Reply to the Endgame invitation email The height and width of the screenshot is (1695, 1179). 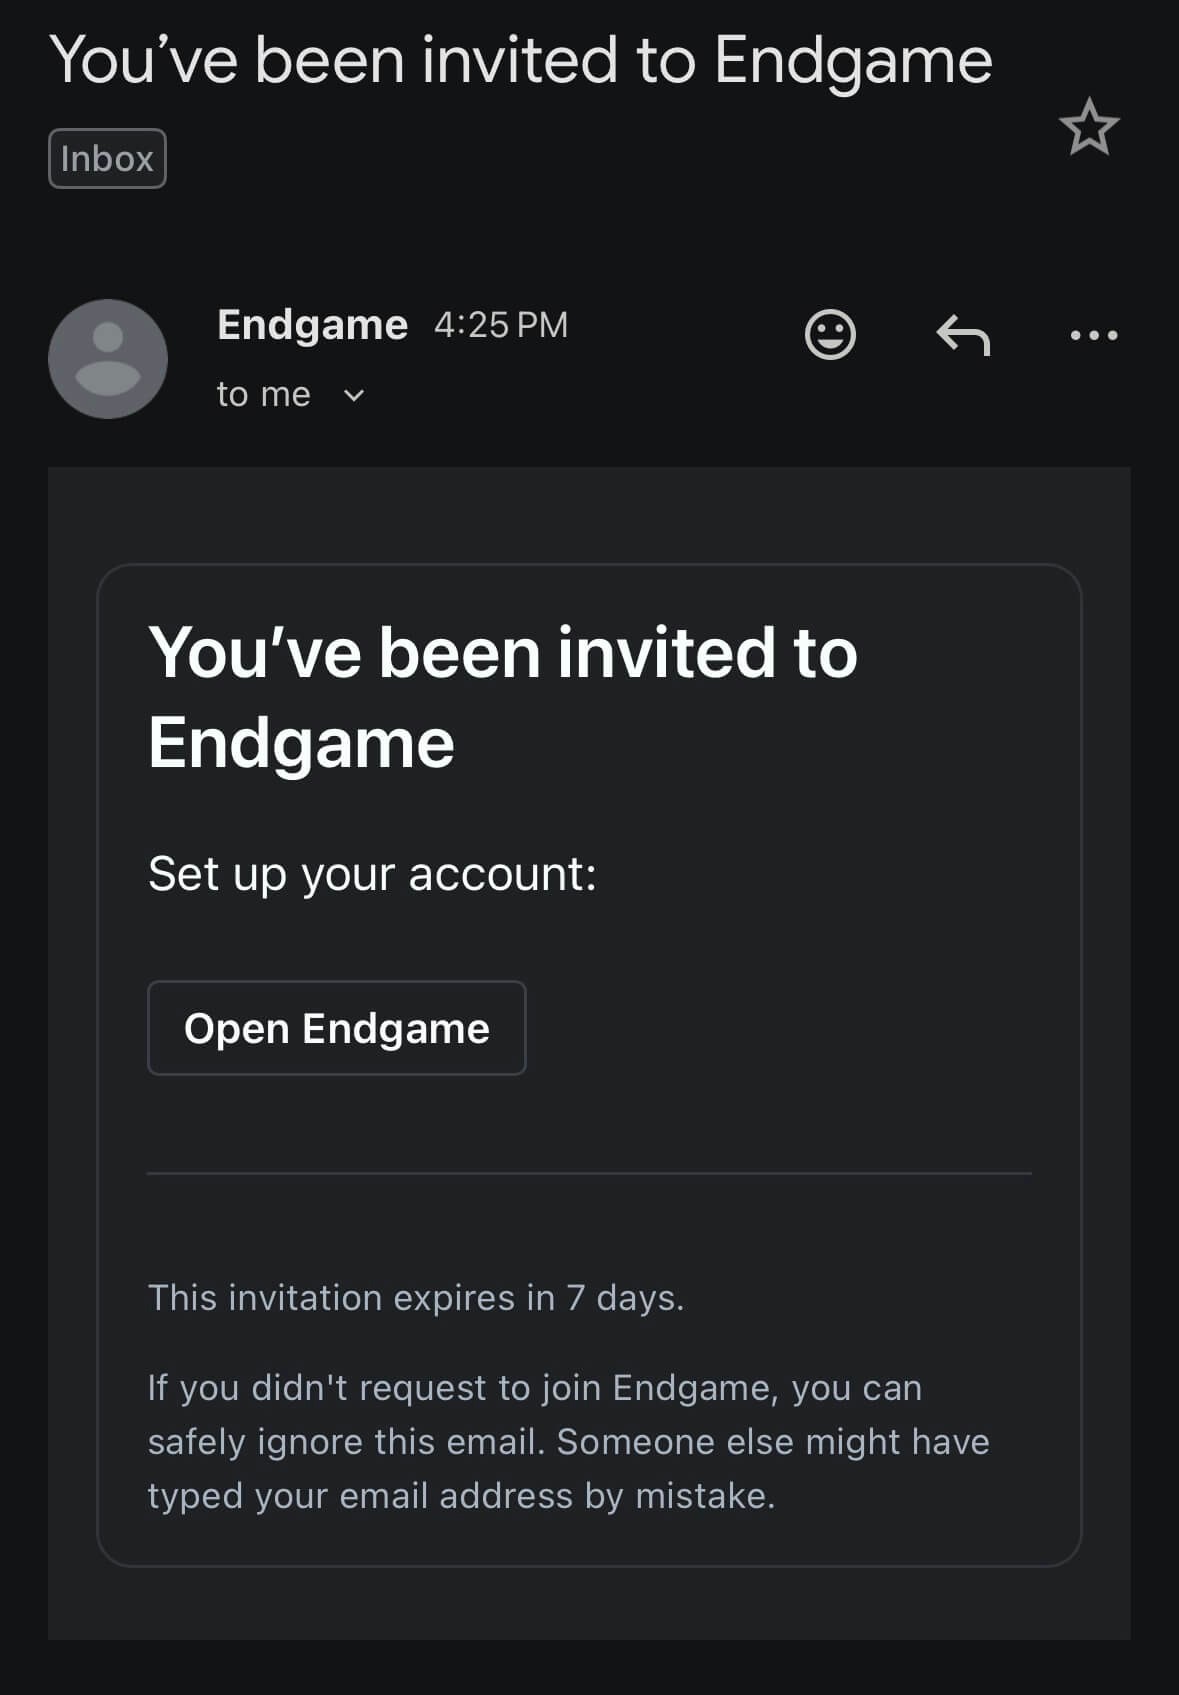963,337
